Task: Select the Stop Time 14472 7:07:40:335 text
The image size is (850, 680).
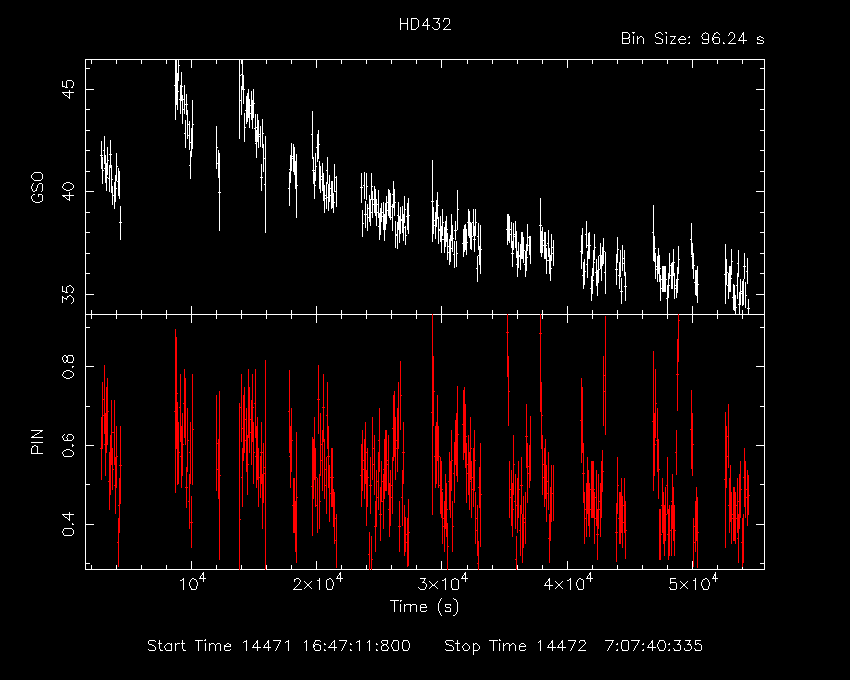Action: click(573, 646)
